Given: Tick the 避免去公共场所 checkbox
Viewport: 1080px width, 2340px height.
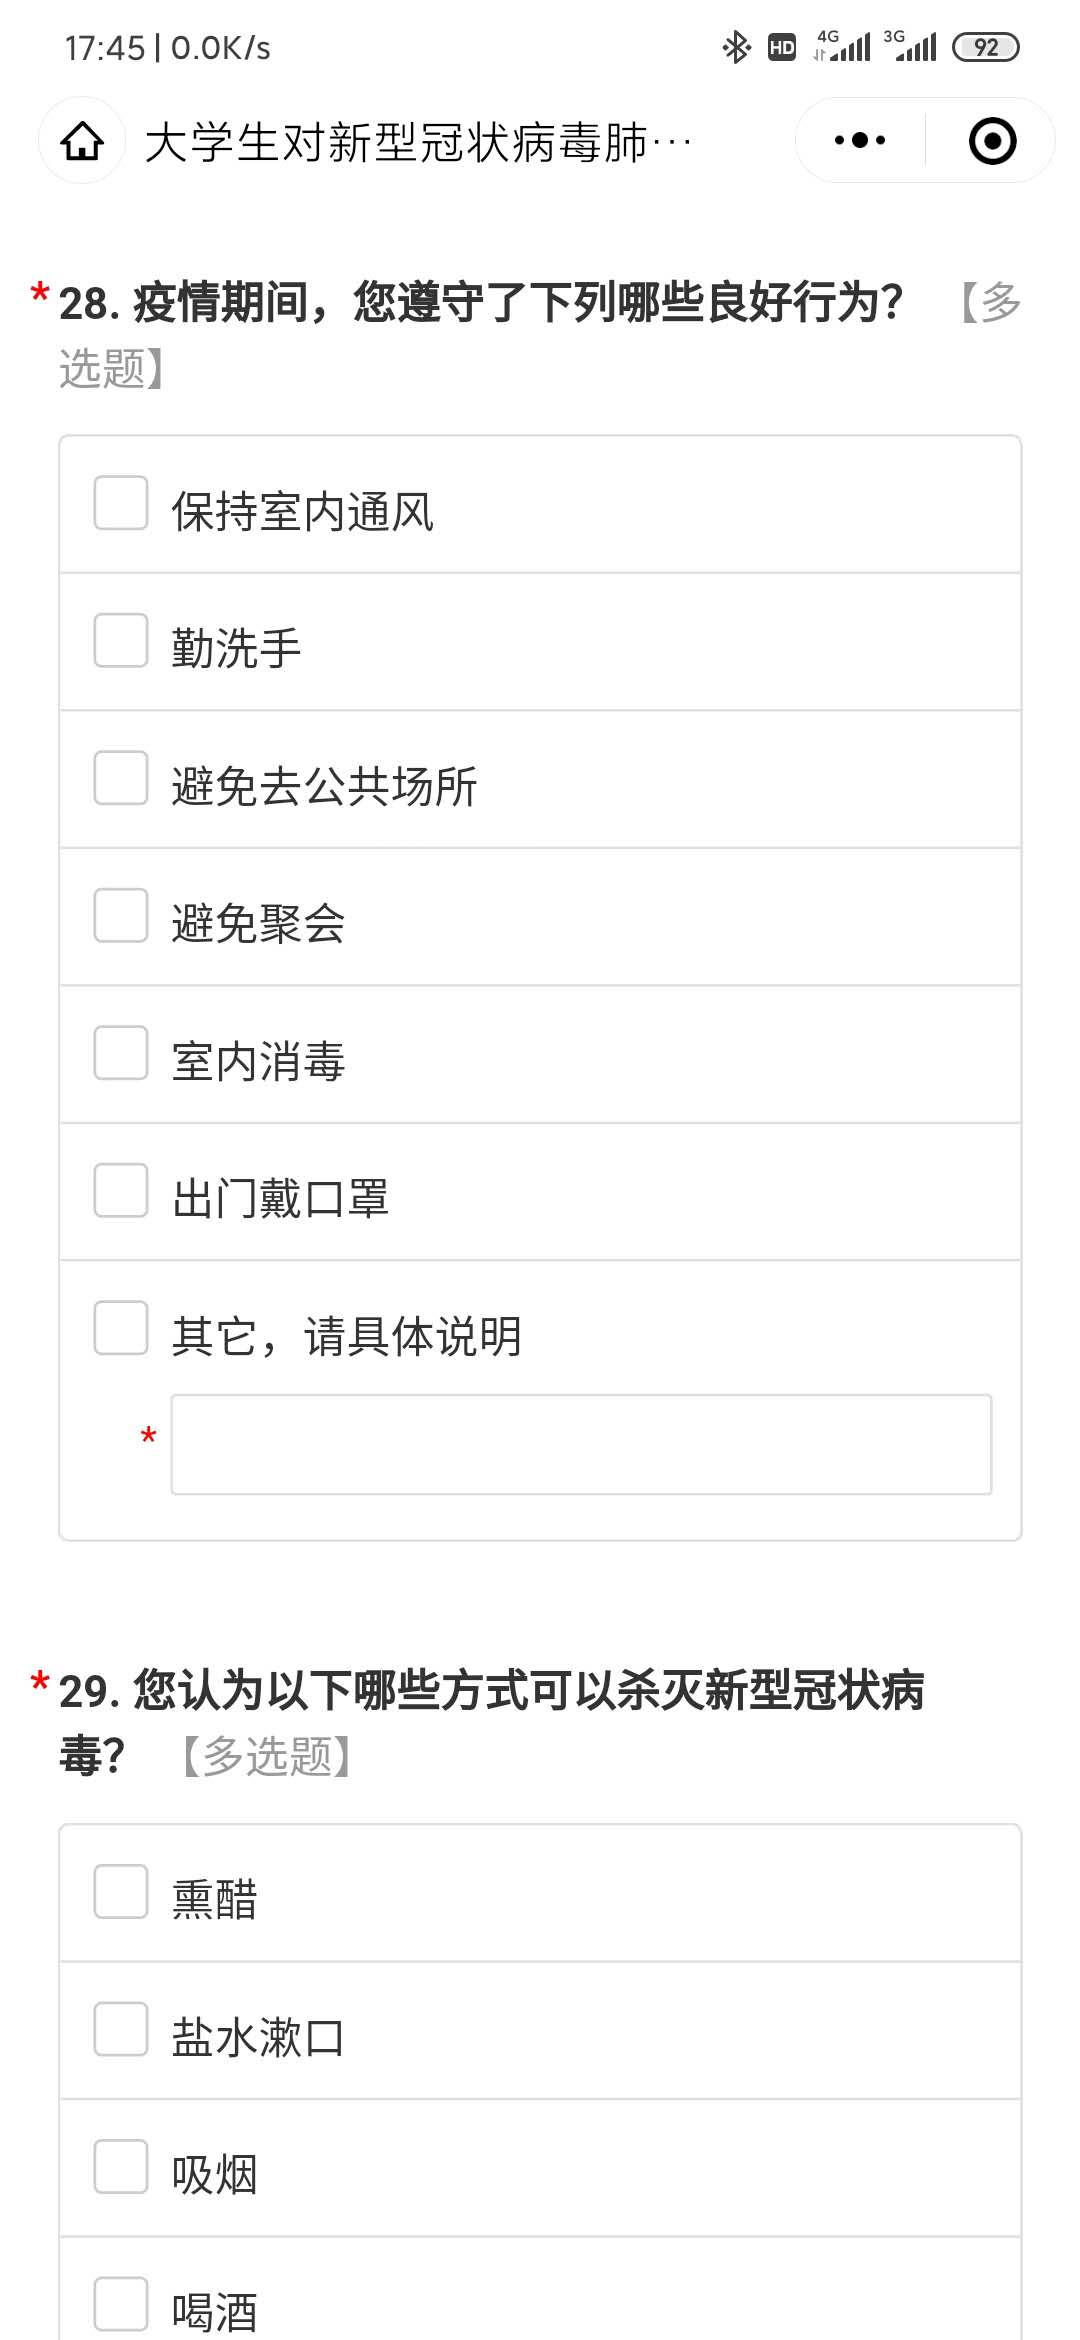Looking at the screenshot, I should 121,778.
